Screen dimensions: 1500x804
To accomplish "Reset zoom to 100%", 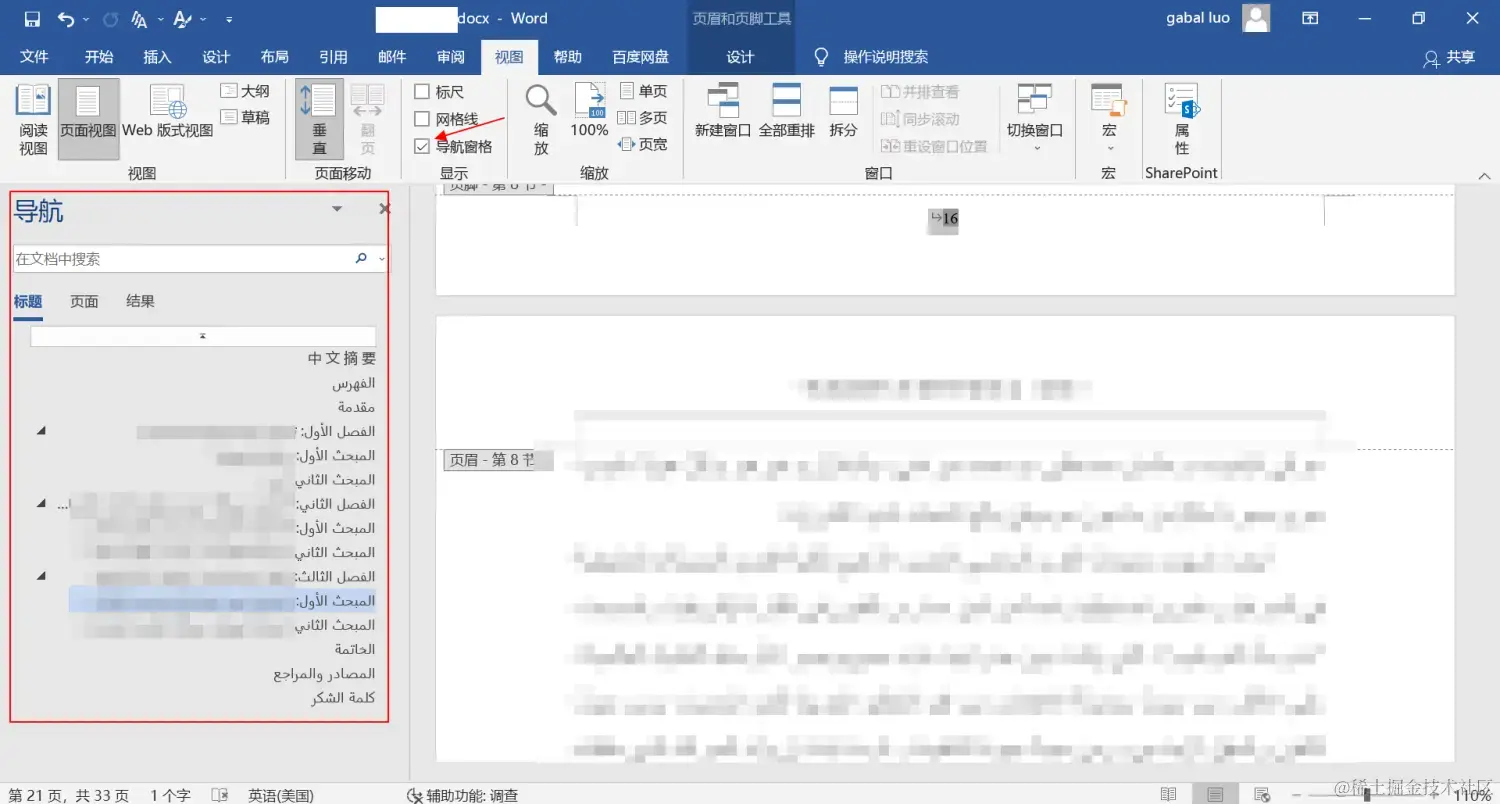I will (589, 112).
